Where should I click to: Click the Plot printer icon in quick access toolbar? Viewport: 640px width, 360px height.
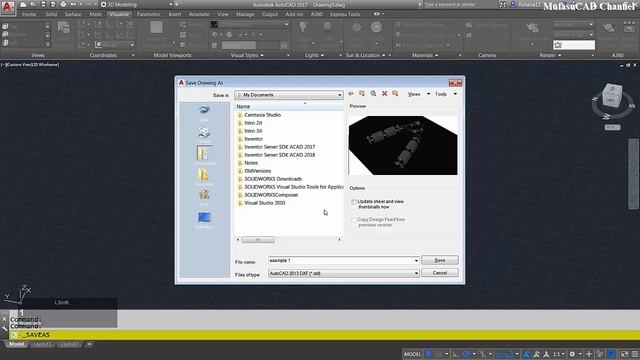click(63, 4)
